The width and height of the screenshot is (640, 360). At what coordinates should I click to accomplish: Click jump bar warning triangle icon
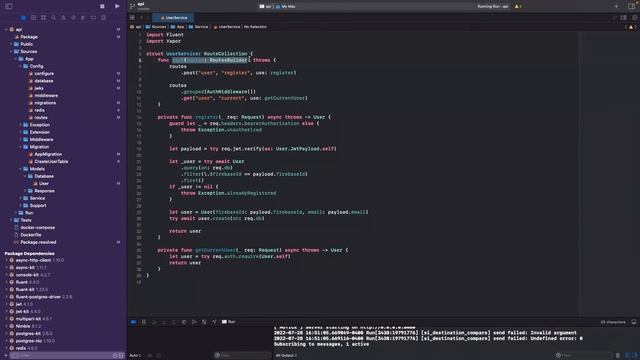point(631,27)
